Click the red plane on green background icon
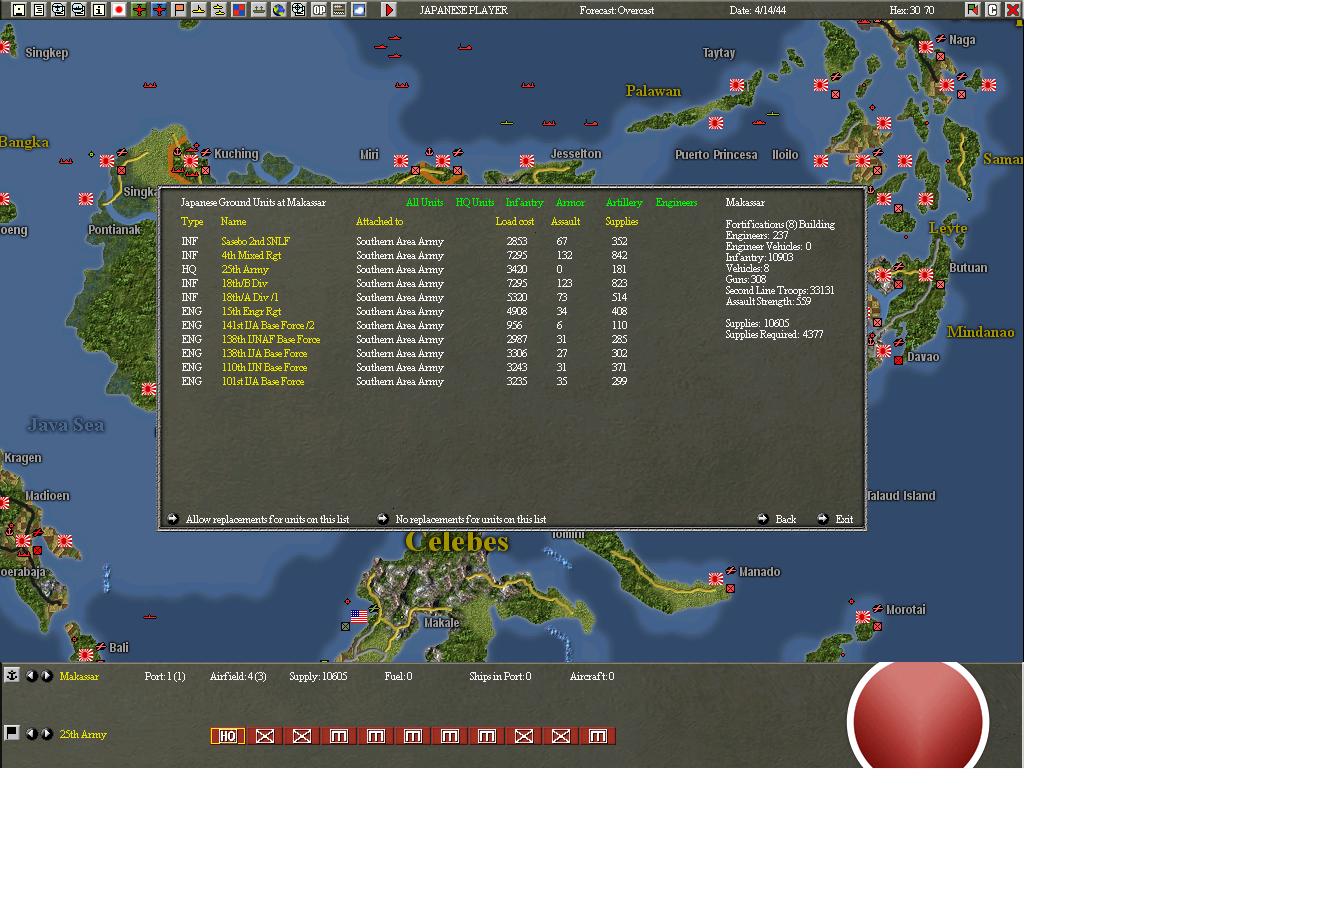Image resolution: width=1338 pixels, height=897 pixels. pos(139,10)
